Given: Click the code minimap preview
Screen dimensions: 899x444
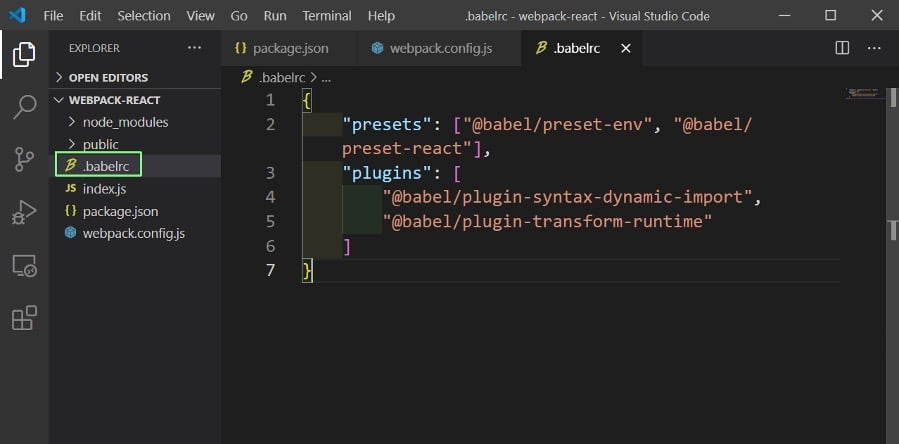Looking at the screenshot, I should click(x=865, y=93).
